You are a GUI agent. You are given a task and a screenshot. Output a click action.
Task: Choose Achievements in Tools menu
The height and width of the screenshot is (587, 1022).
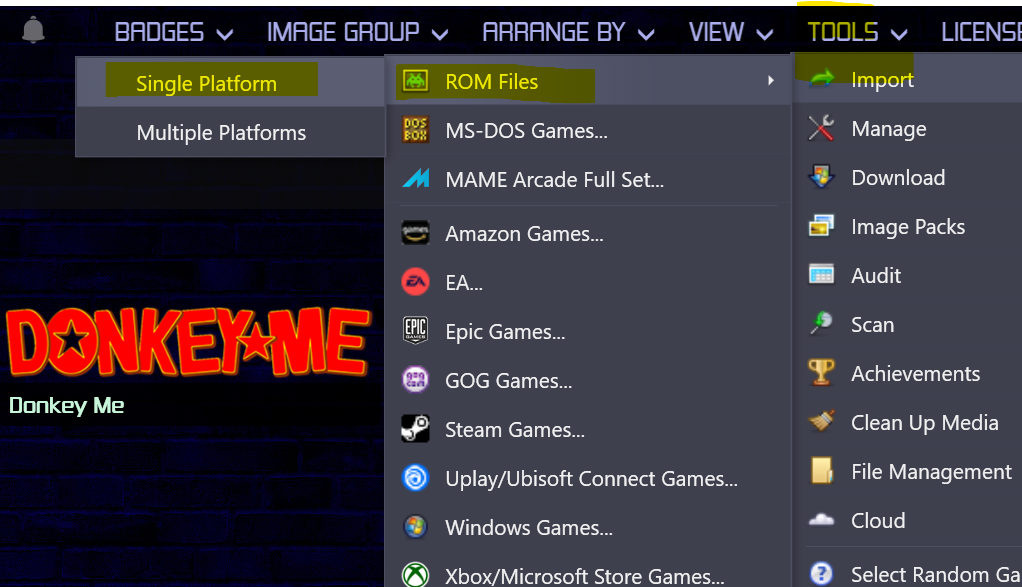click(908, 373)
